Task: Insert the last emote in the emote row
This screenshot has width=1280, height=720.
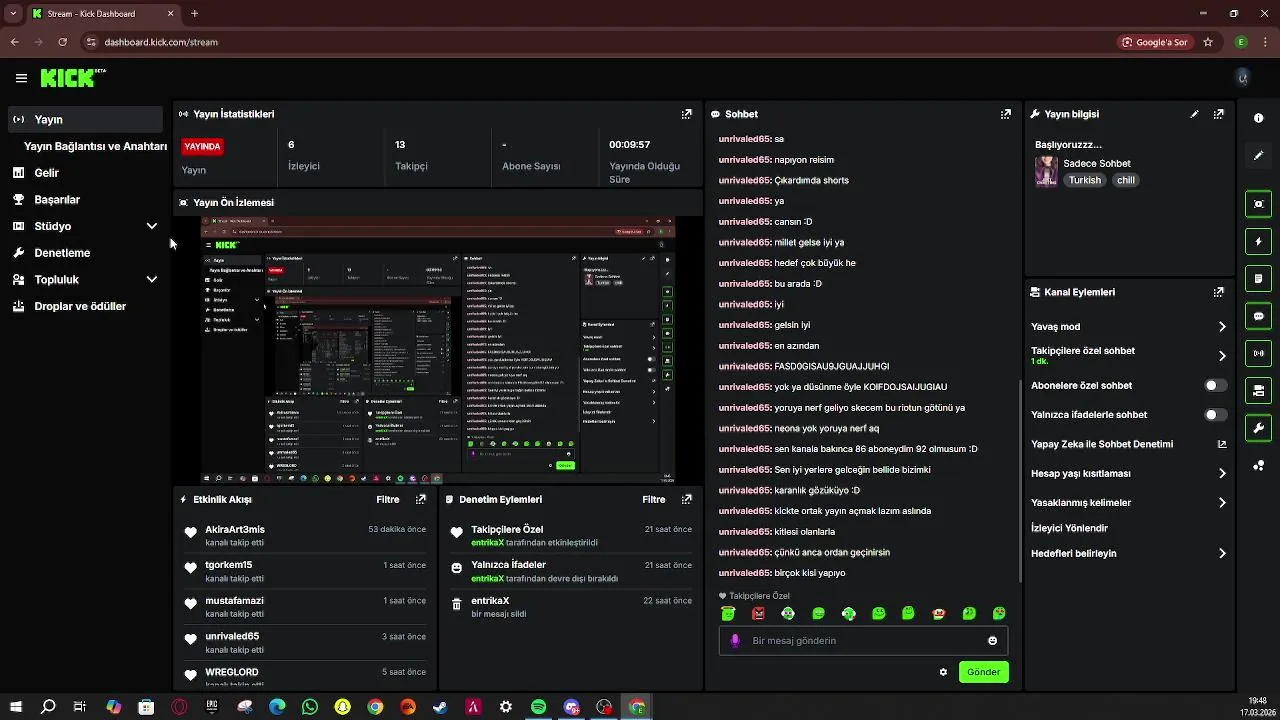Action: (999, 613)
